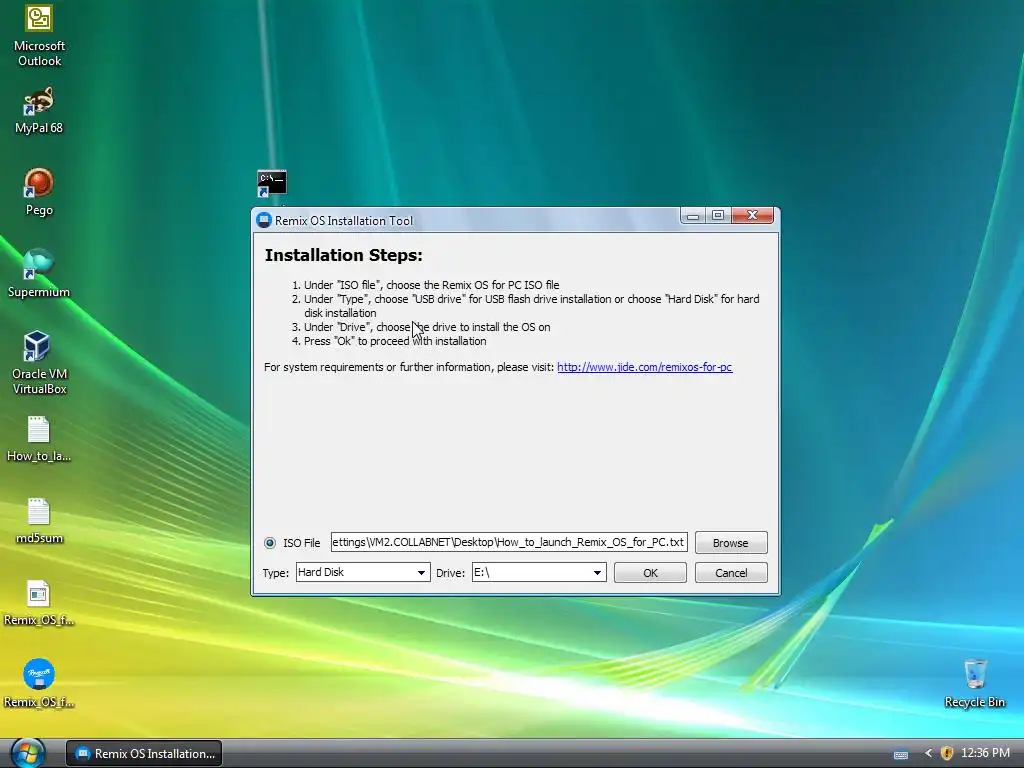
Task: Maximize the Remix OS Installation Tool window
Action: pyautogui.click(x=718, y=216)
